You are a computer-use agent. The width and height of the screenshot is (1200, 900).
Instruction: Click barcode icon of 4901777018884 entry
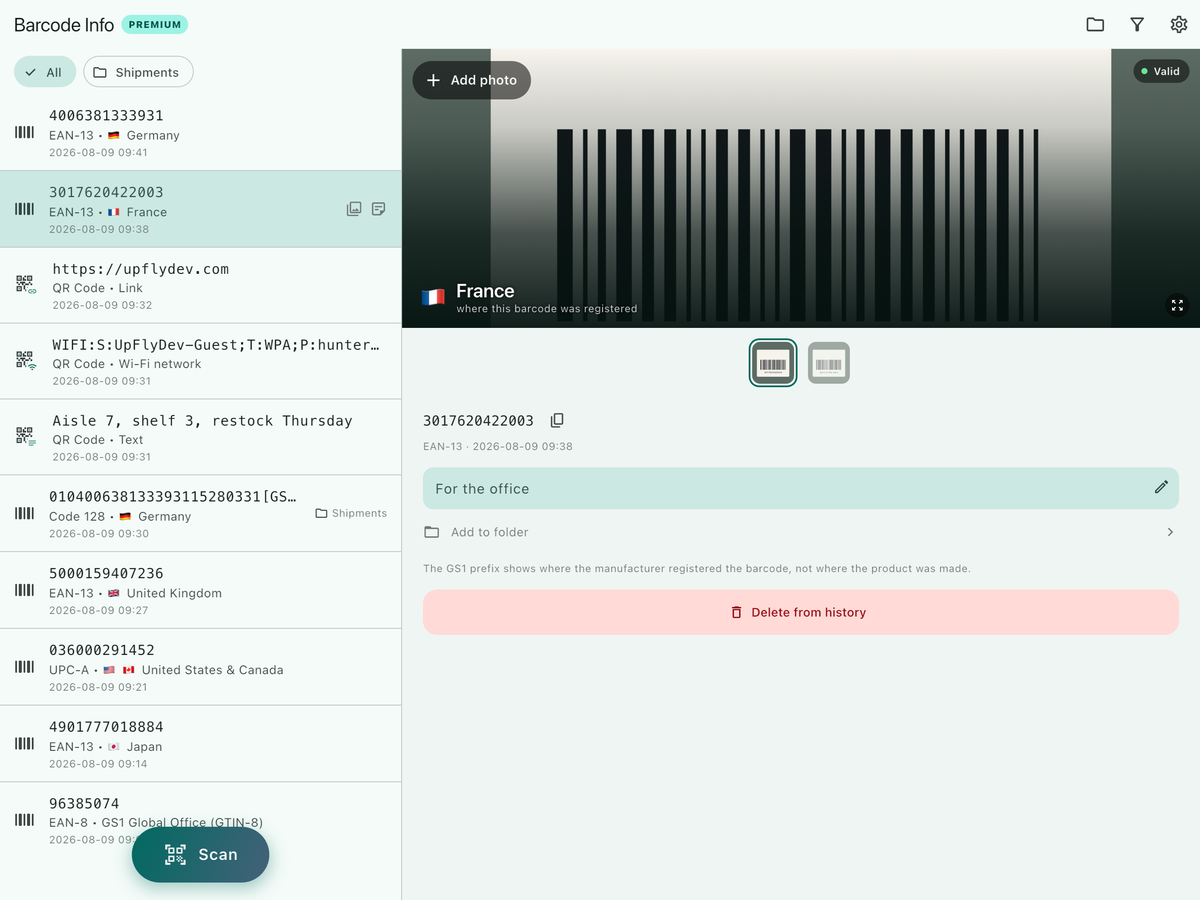point(24,744)
